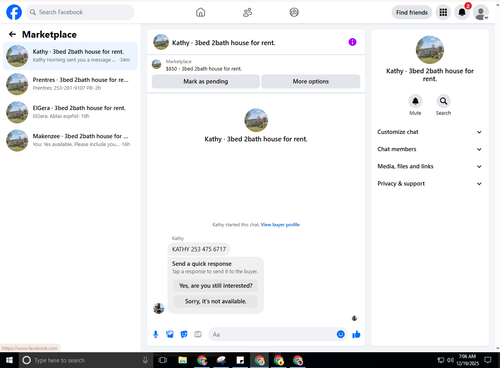Open the apps grid menu
The height and width of the screenshot is (368, 500).
coord(443,12)
